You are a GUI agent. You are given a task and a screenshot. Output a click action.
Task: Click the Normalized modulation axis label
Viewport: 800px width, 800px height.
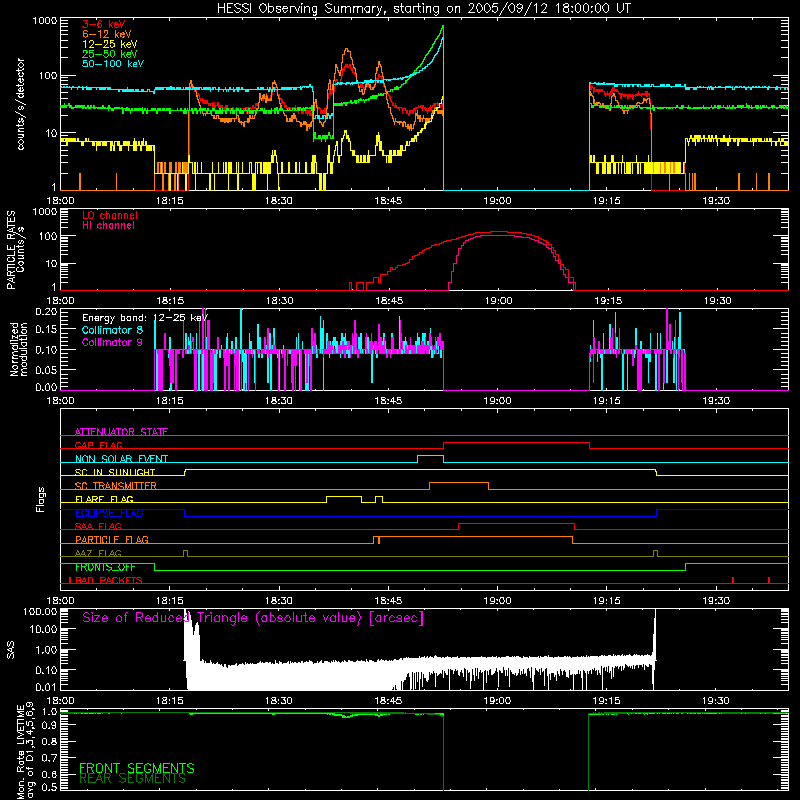click(x=19, y=349)
